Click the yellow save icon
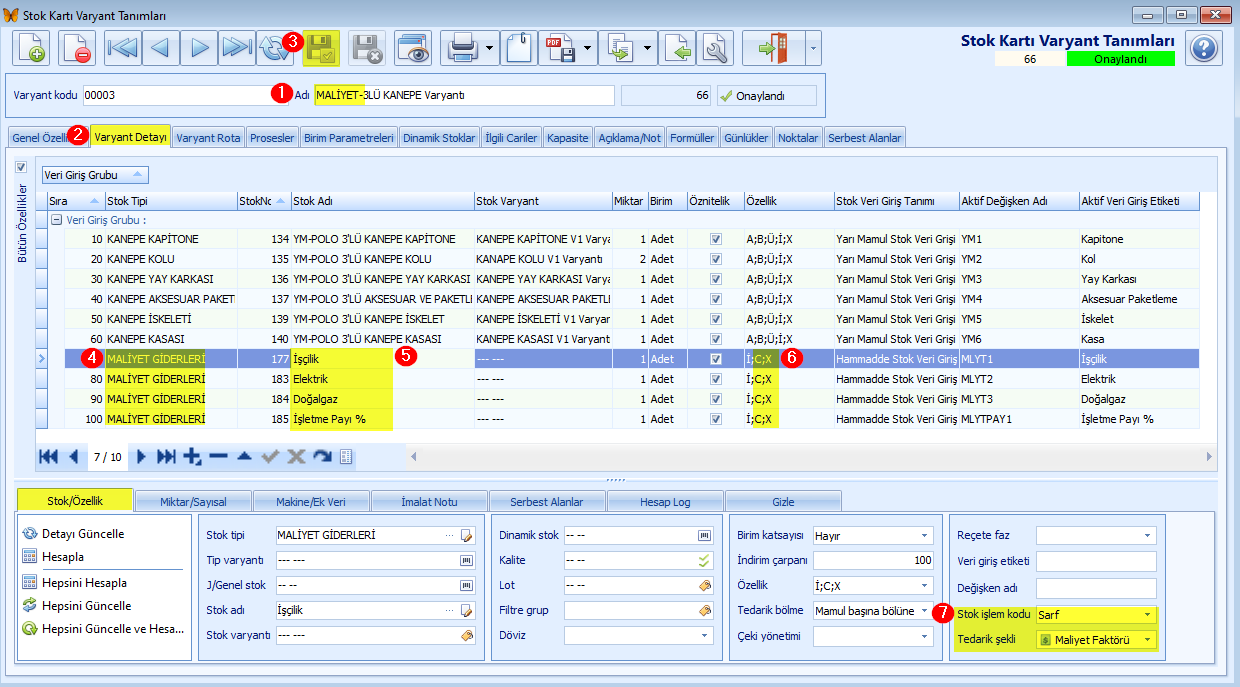The image size is (1240, 687). [322, 48]
